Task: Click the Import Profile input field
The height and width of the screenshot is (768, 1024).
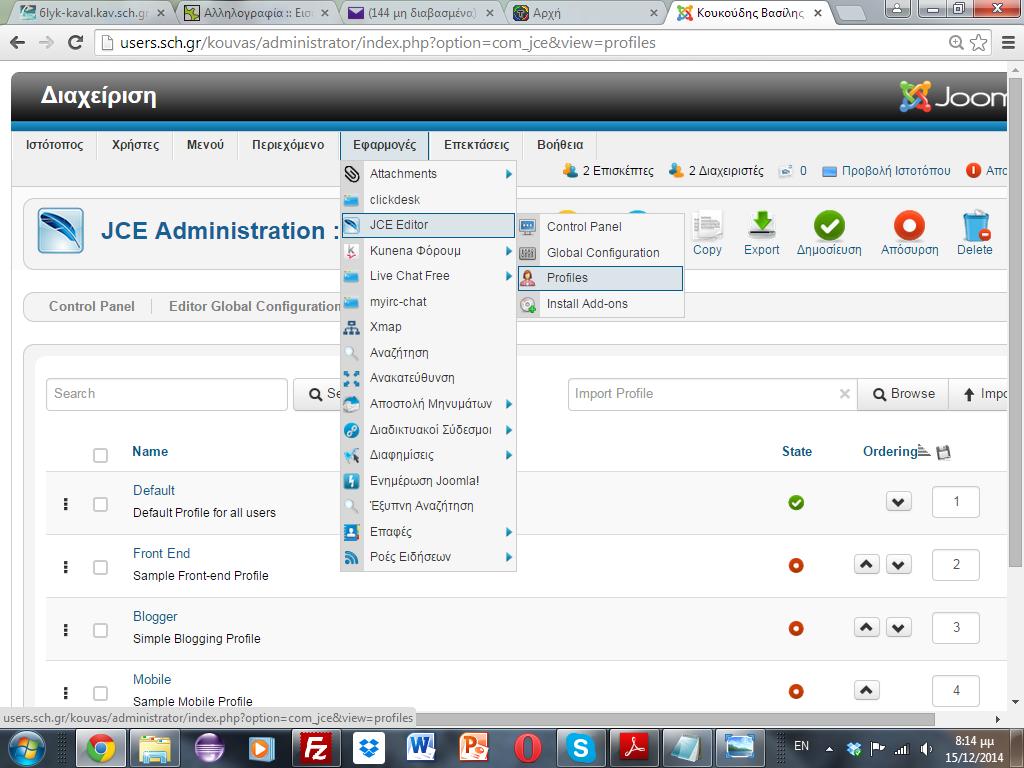Action: click(712, 394)
